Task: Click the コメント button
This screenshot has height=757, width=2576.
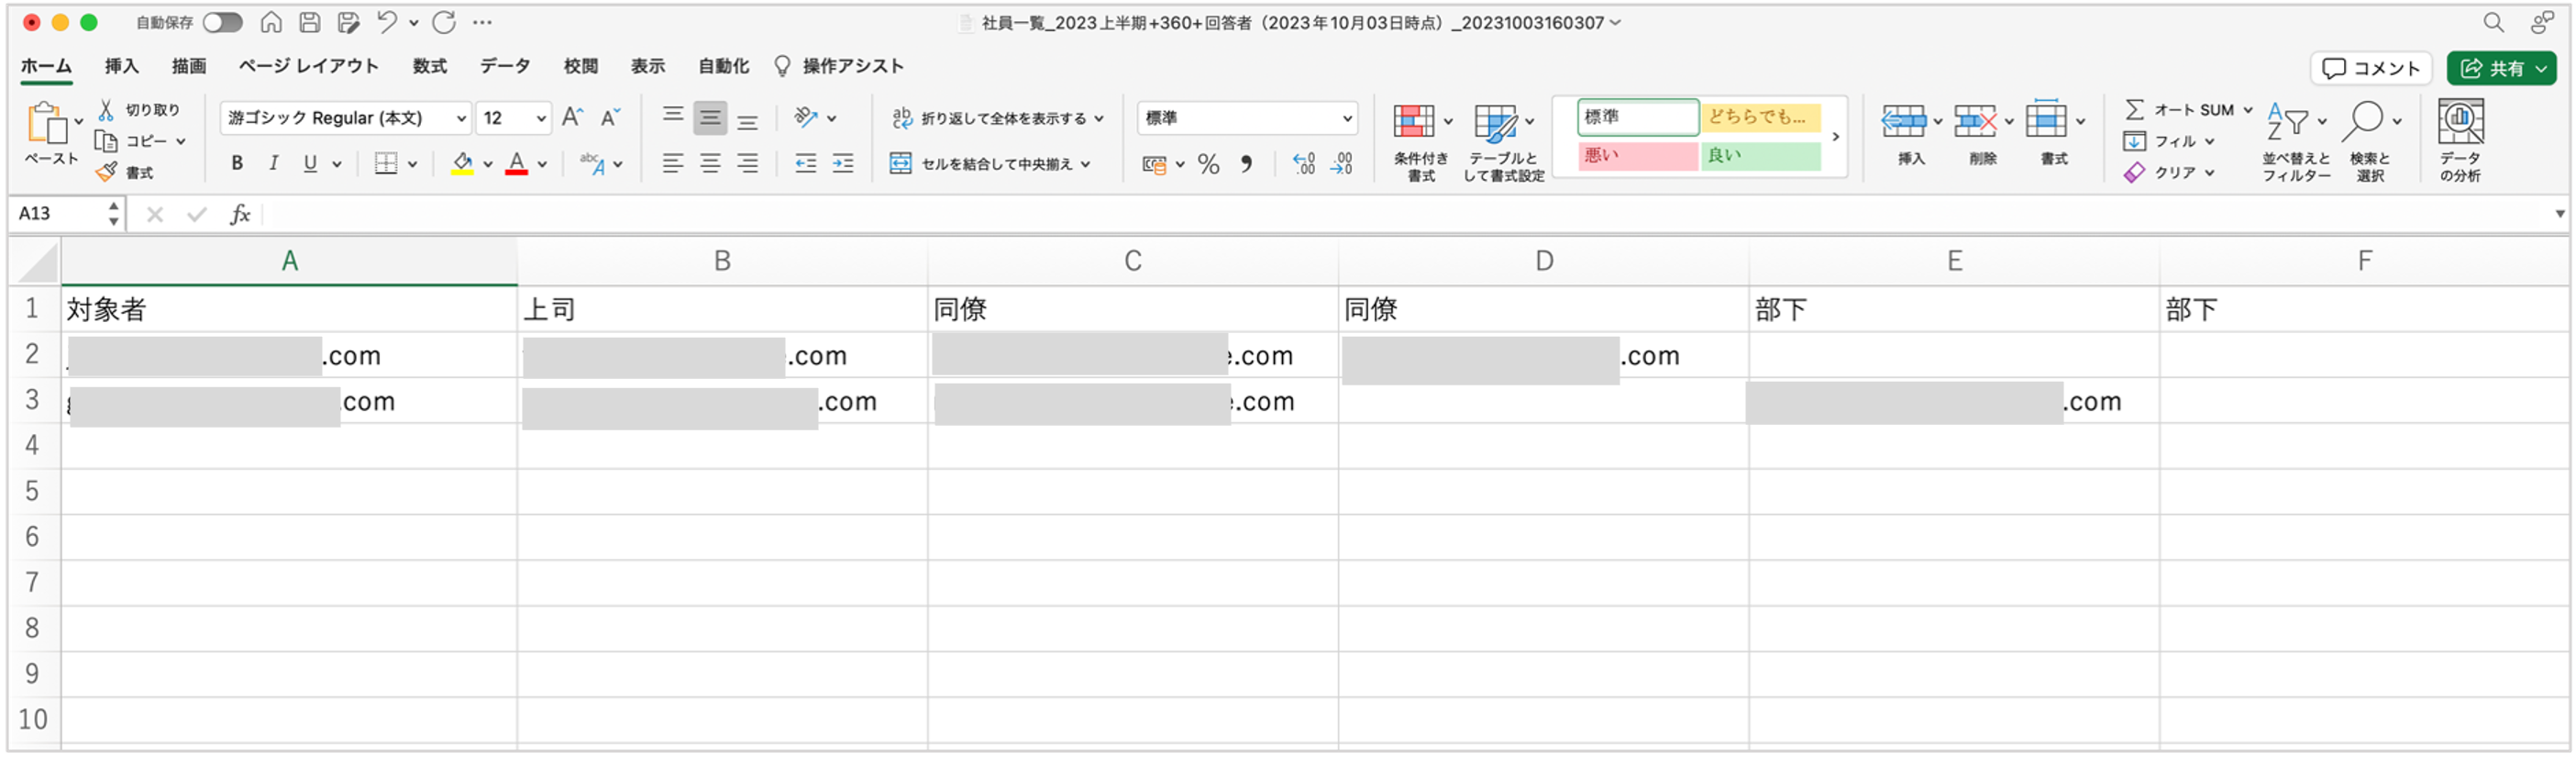Action: (x=2371, y=68)
